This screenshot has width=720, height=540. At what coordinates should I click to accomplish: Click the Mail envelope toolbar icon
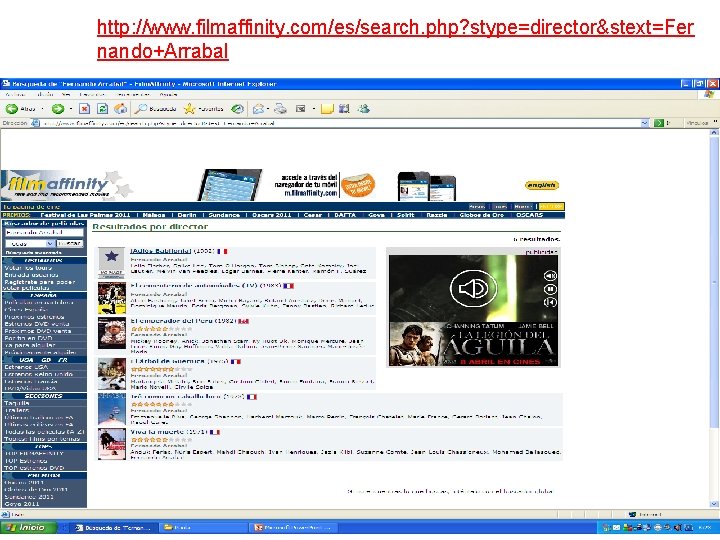coord(259,109)
